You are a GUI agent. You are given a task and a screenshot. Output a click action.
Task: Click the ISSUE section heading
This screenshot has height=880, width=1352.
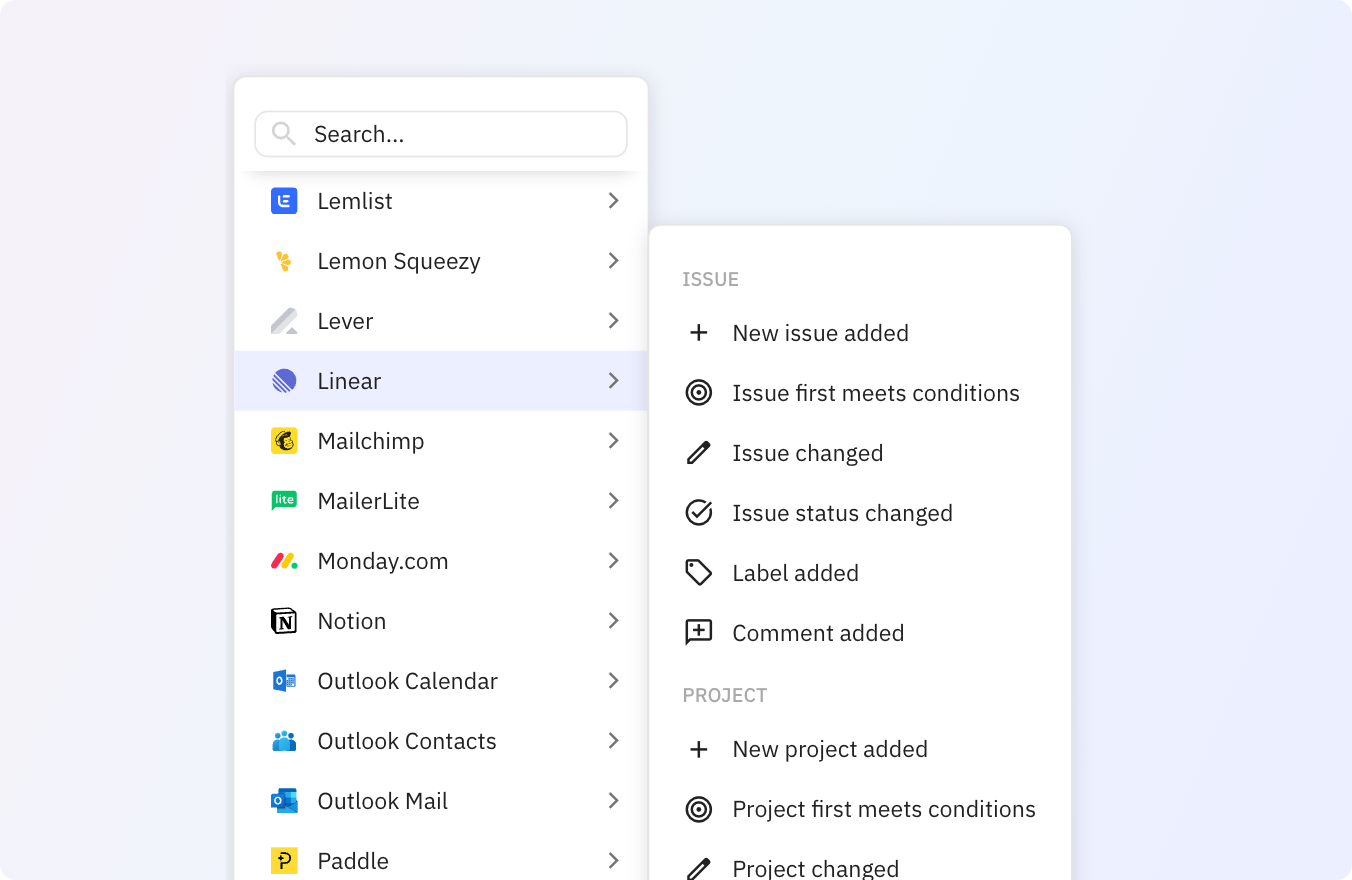tap(711, 279)
